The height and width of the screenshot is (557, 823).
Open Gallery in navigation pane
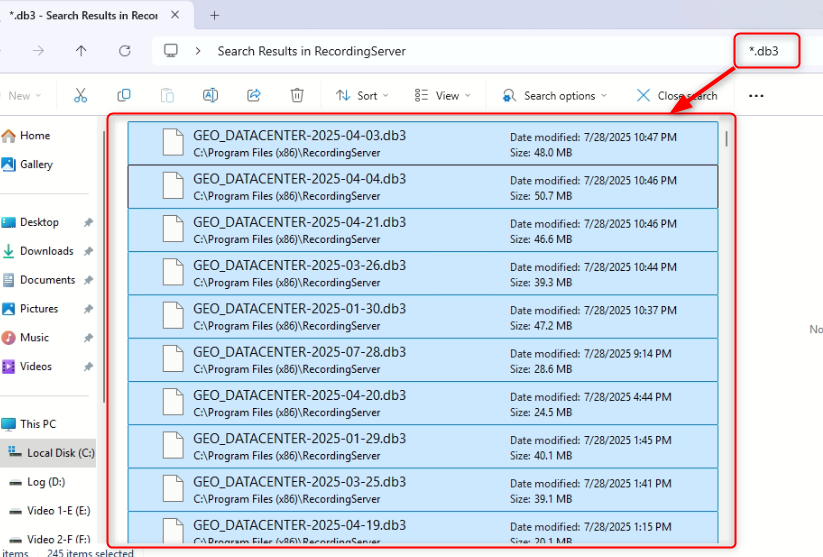(27, 164)
